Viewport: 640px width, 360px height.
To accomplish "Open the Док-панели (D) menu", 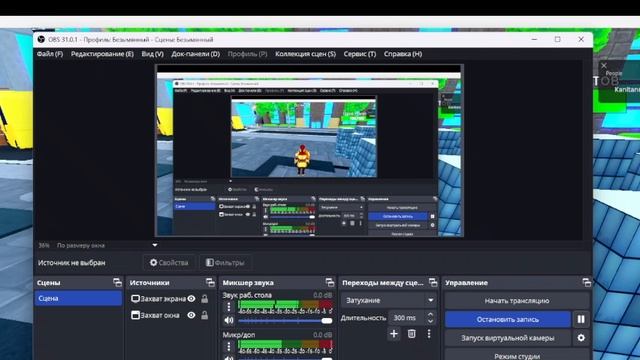I will click(196, 54).
